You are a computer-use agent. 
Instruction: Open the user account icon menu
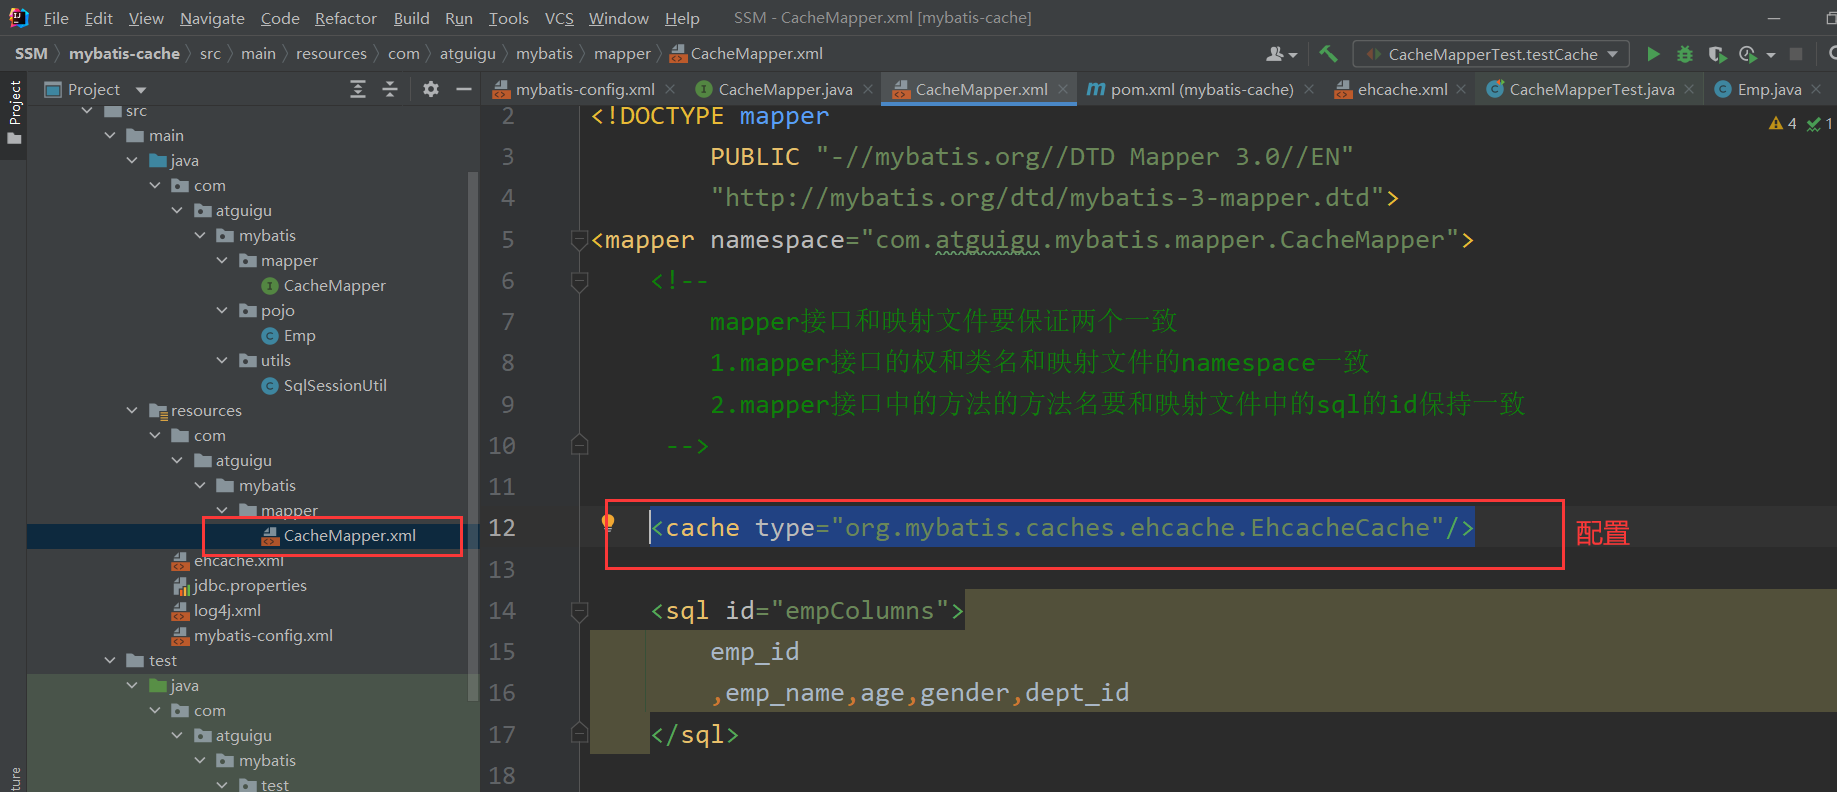tap(1281, 54)
